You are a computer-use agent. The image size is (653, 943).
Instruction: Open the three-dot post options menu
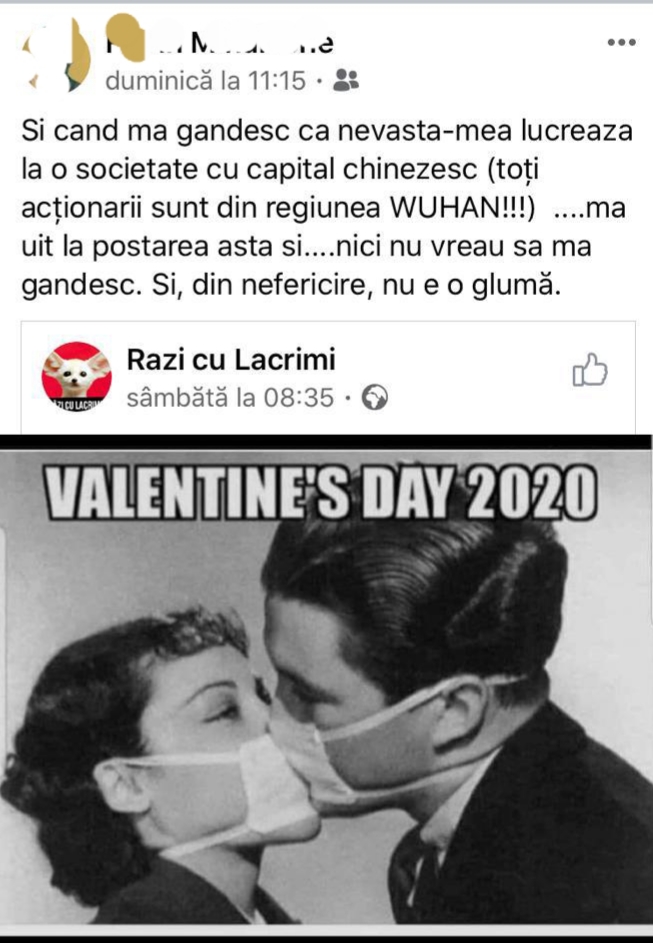pyautogui.click(x=622, y=42)
